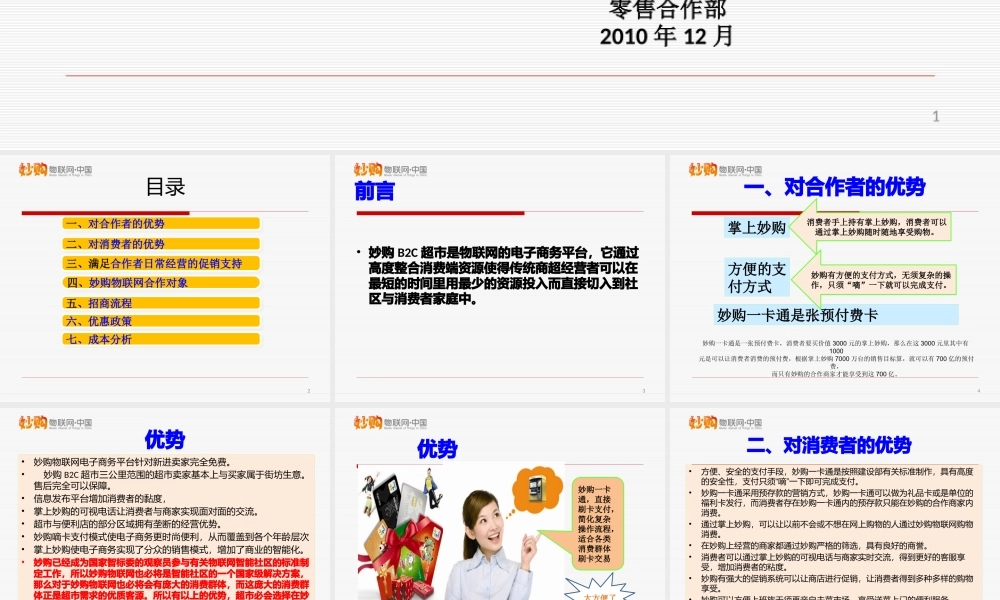Click the 零售合作部 title text

668,9
